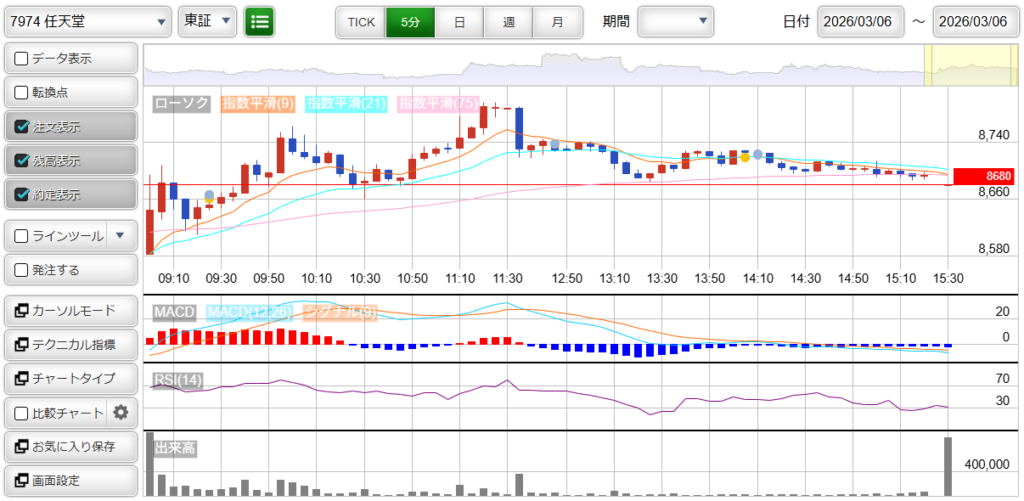Click the screen settings popup icon

coord(21,480)
